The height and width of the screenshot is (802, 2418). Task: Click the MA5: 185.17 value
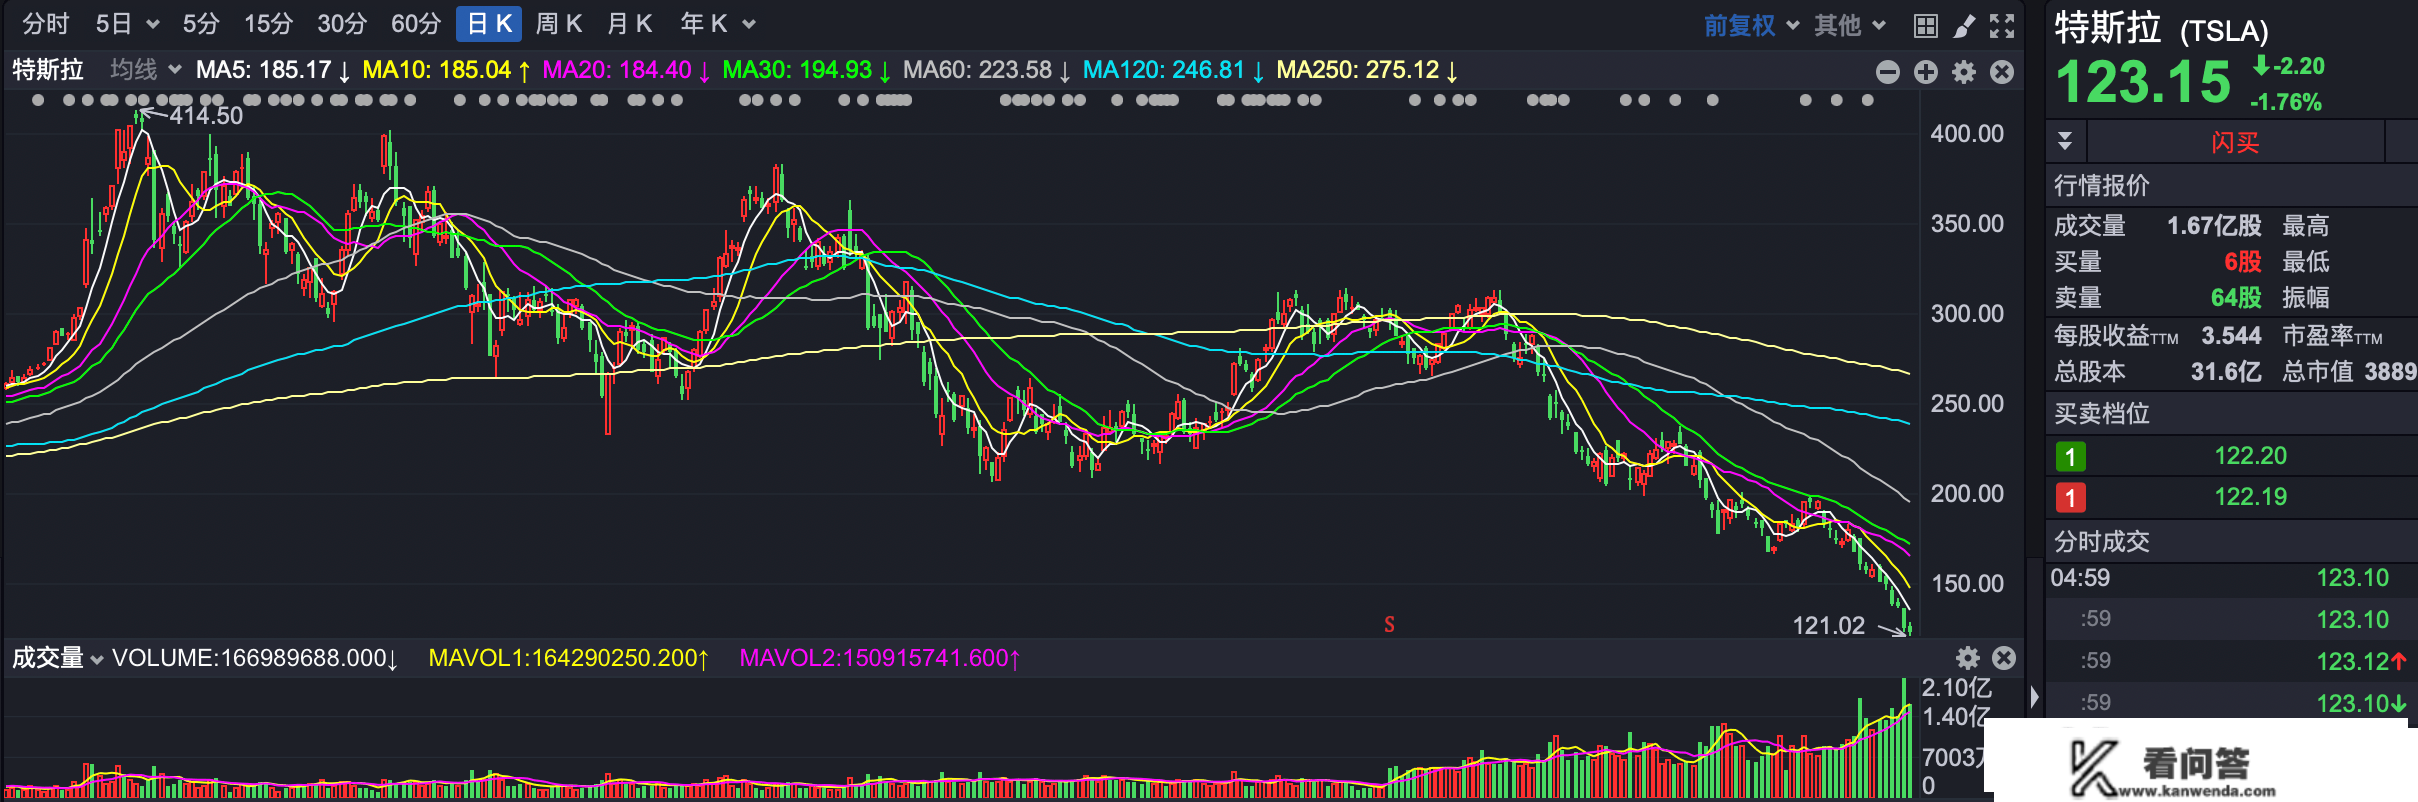tap(273, 70)
